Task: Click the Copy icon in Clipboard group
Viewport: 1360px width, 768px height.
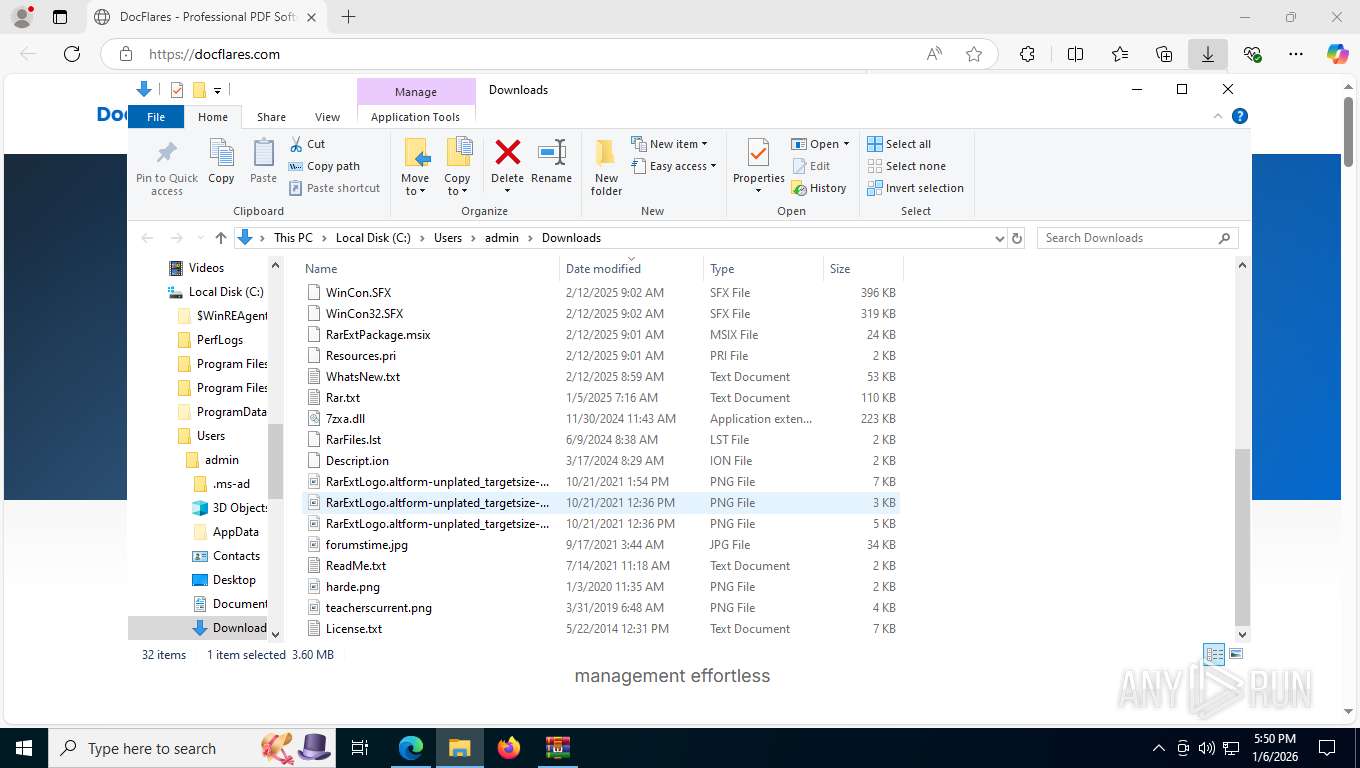Action: pos(221,162)
